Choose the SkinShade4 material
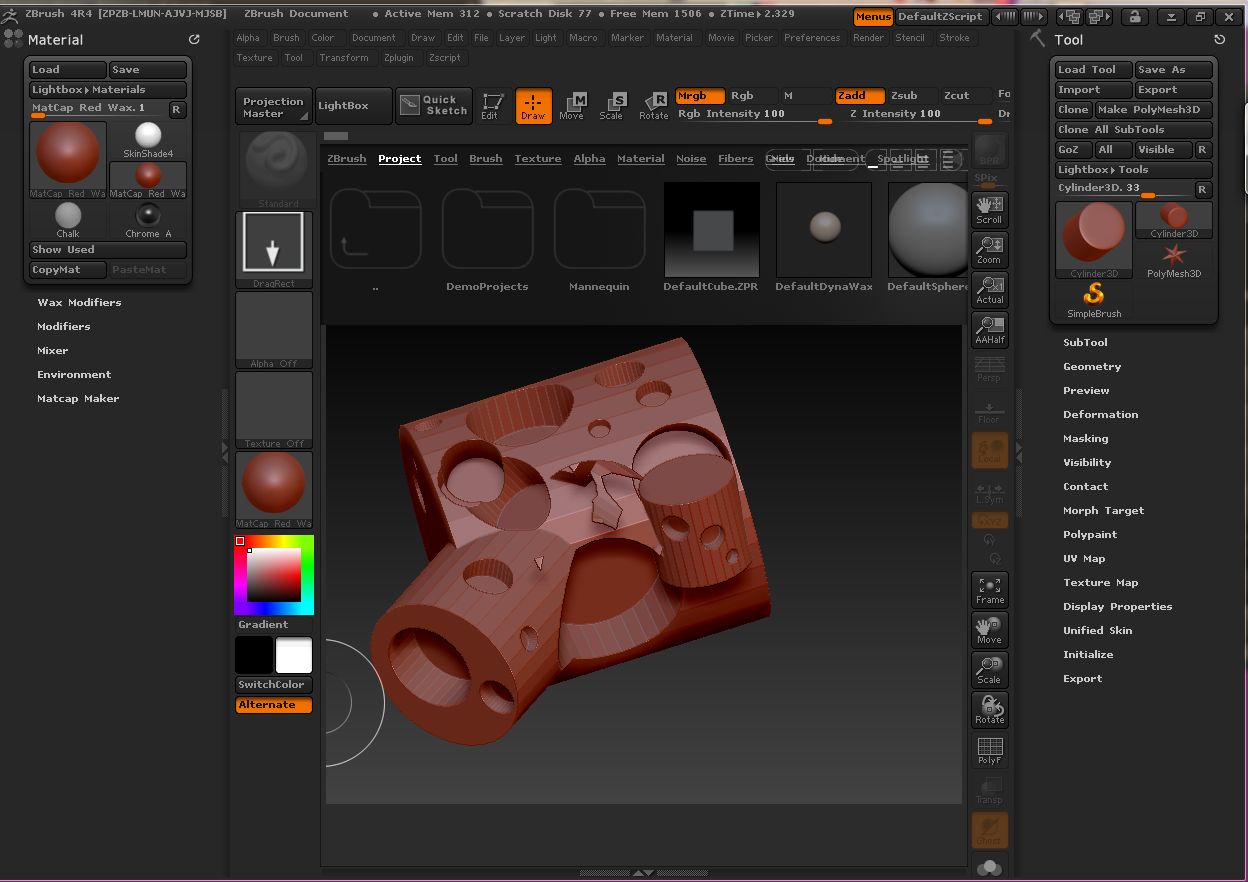The width and height of the screenshot is (1248, 882). point(148,141)
